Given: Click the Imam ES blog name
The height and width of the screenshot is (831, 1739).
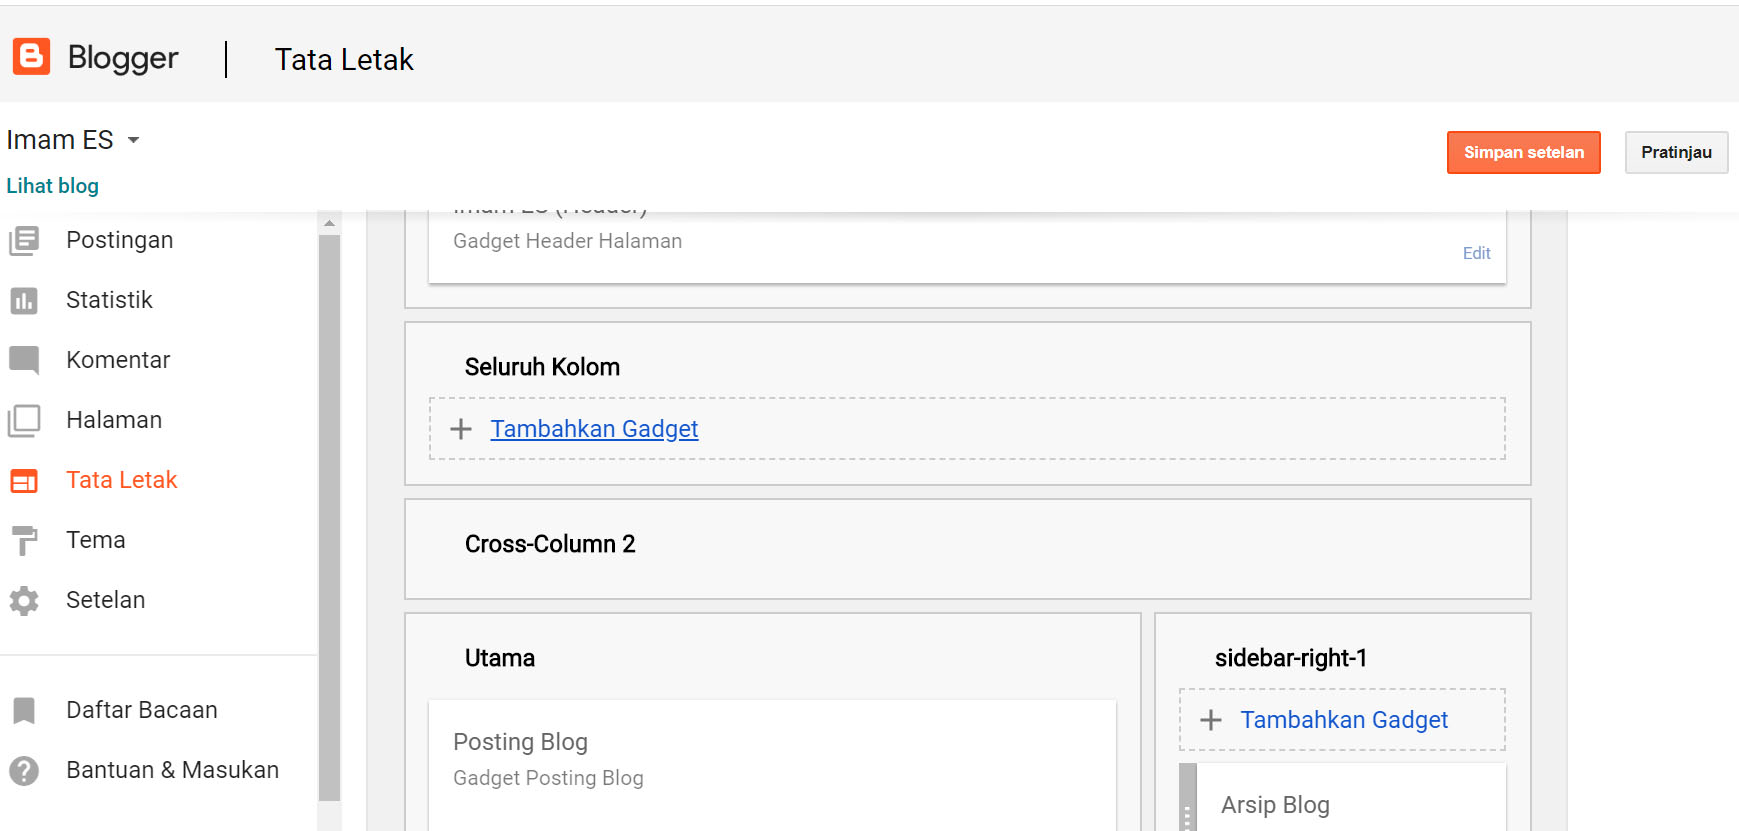Looking at the screenshot, I should pyautogui.click(x=60, y=140).
